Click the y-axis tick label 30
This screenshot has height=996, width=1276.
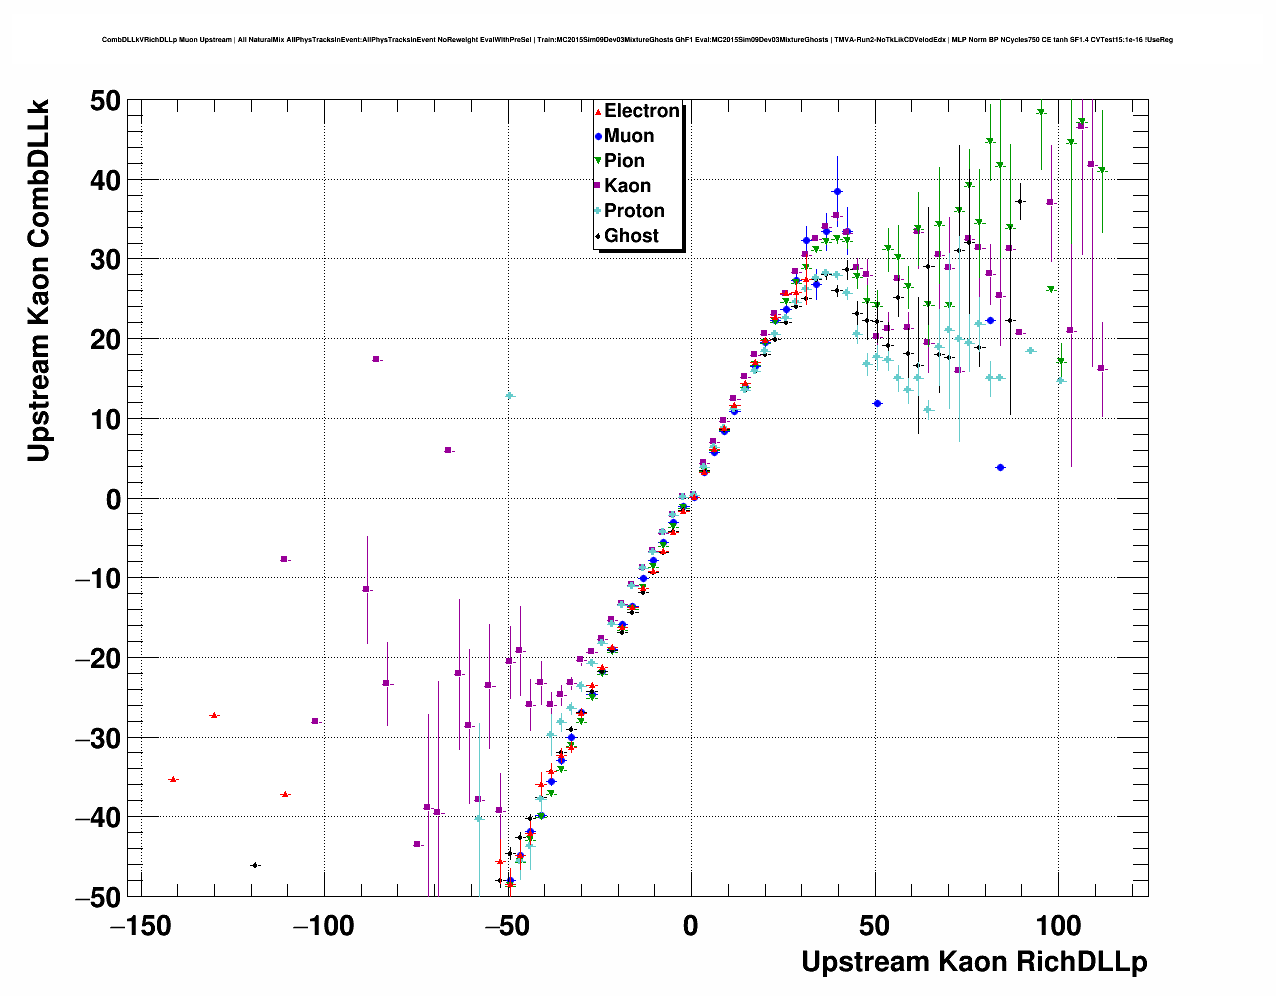tap(105, 260)
